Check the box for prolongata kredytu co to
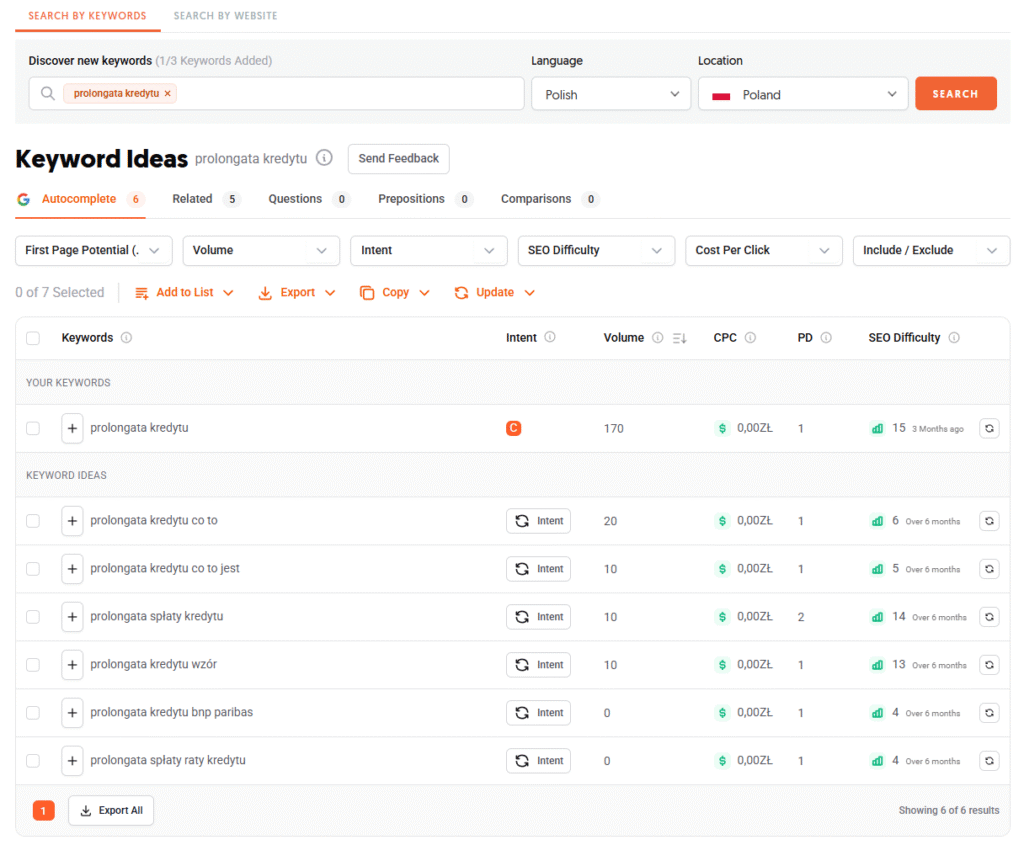The image size is (1024, 845). pyautogui.click(x=33, y=521)
